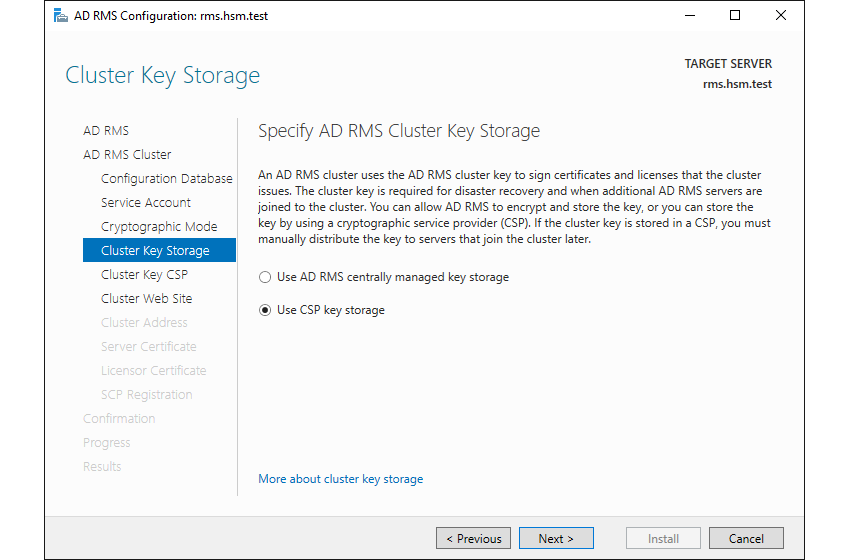Go to the AD RMS step
This screenshot has width=850, height=560.
(106, 131)
